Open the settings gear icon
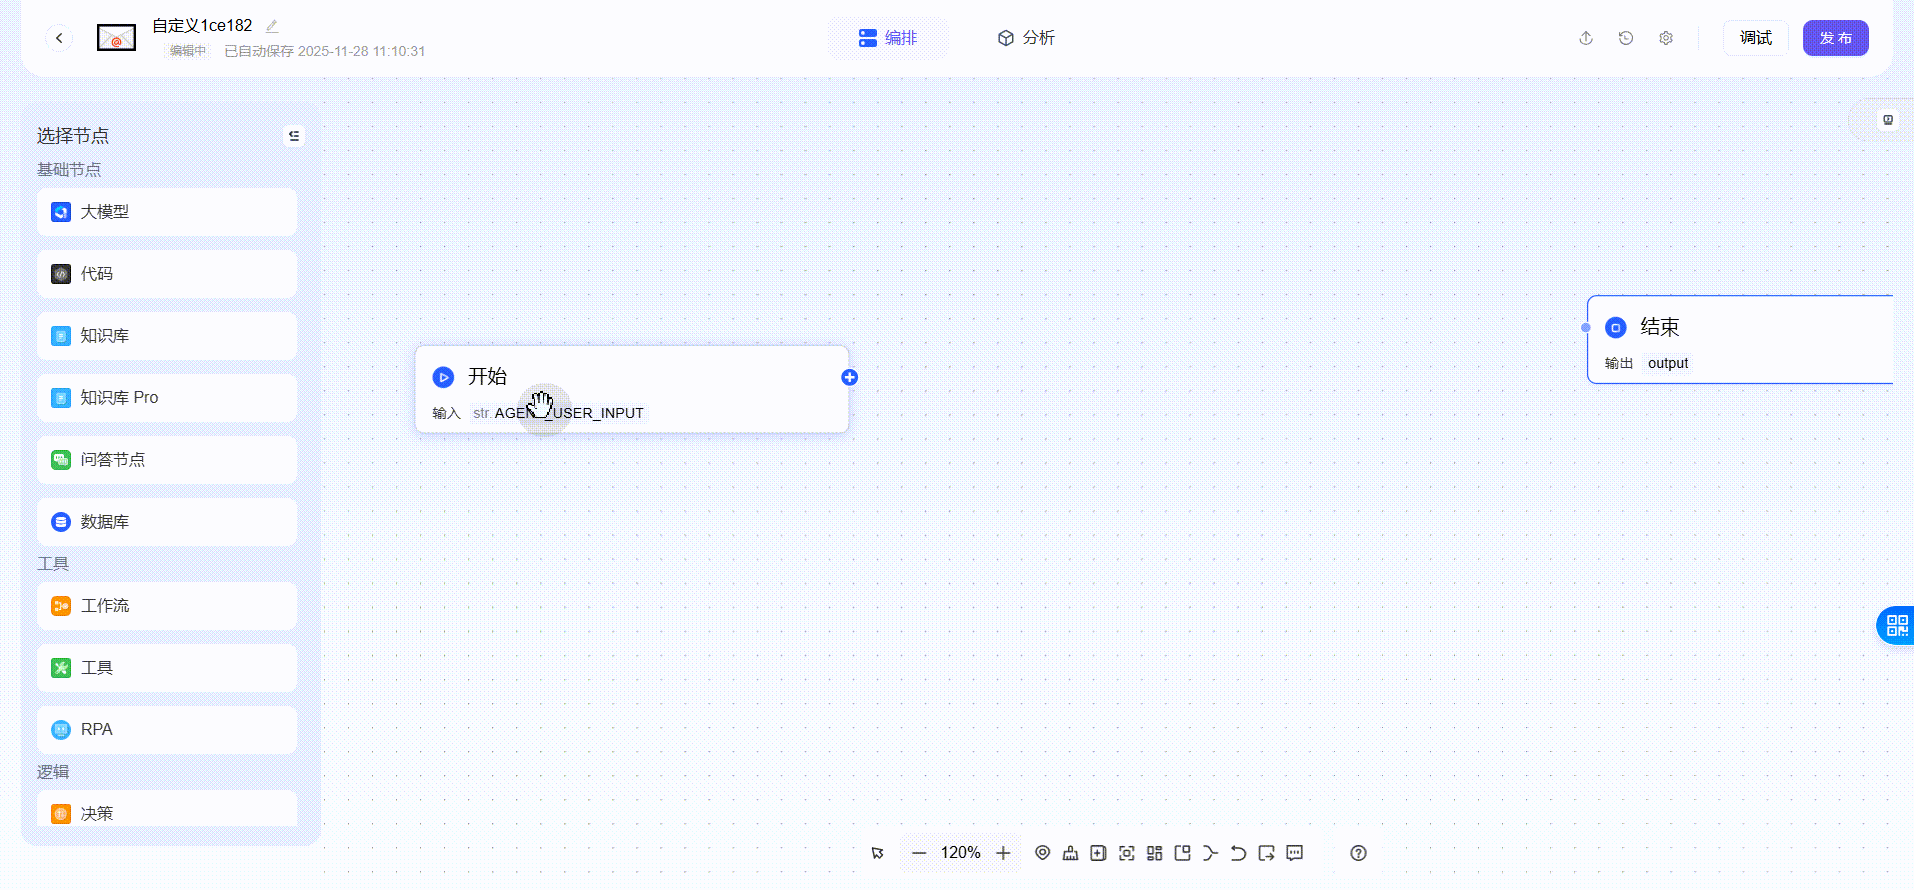The image size is (1914, 890). [1666, 38]
